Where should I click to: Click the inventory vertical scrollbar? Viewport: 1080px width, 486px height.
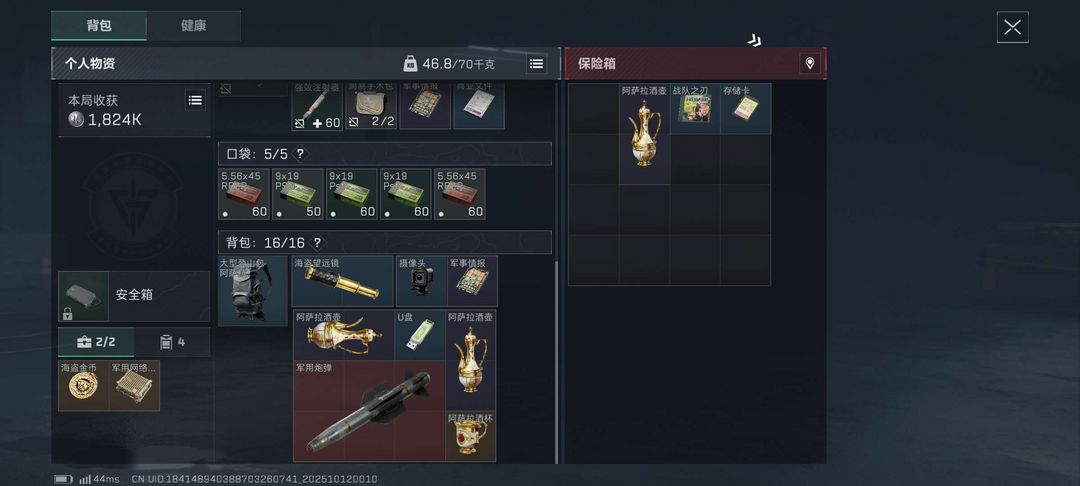557,362
